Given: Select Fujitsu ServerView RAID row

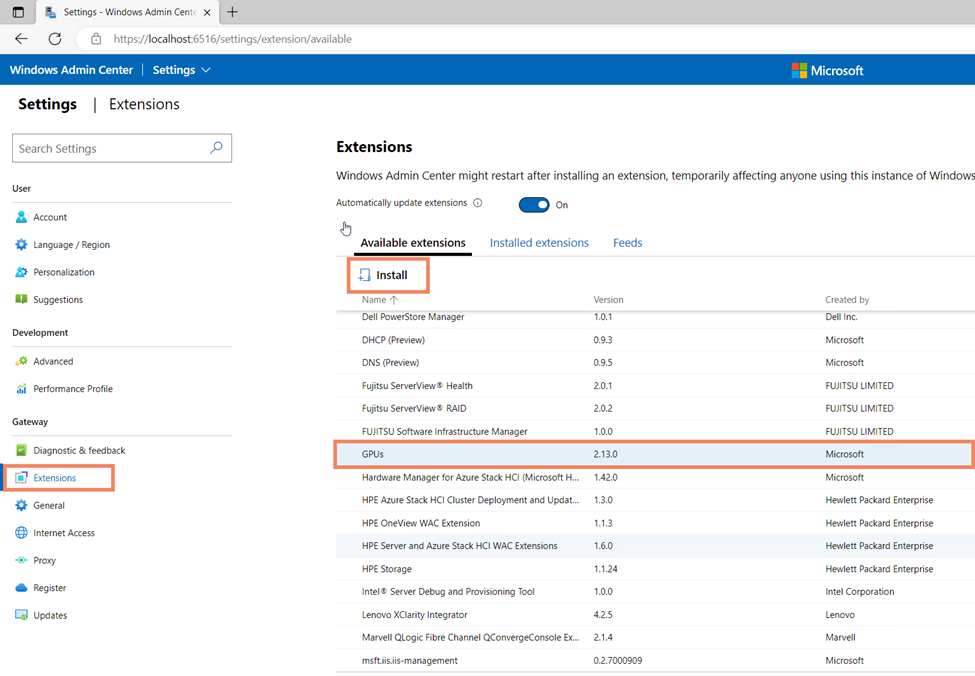Looking at the screenshot, I should [x=655, y=409].
